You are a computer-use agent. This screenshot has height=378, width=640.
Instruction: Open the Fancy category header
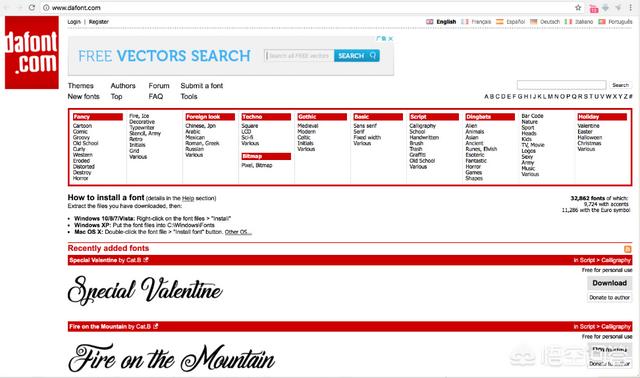[x=98, y=117]
